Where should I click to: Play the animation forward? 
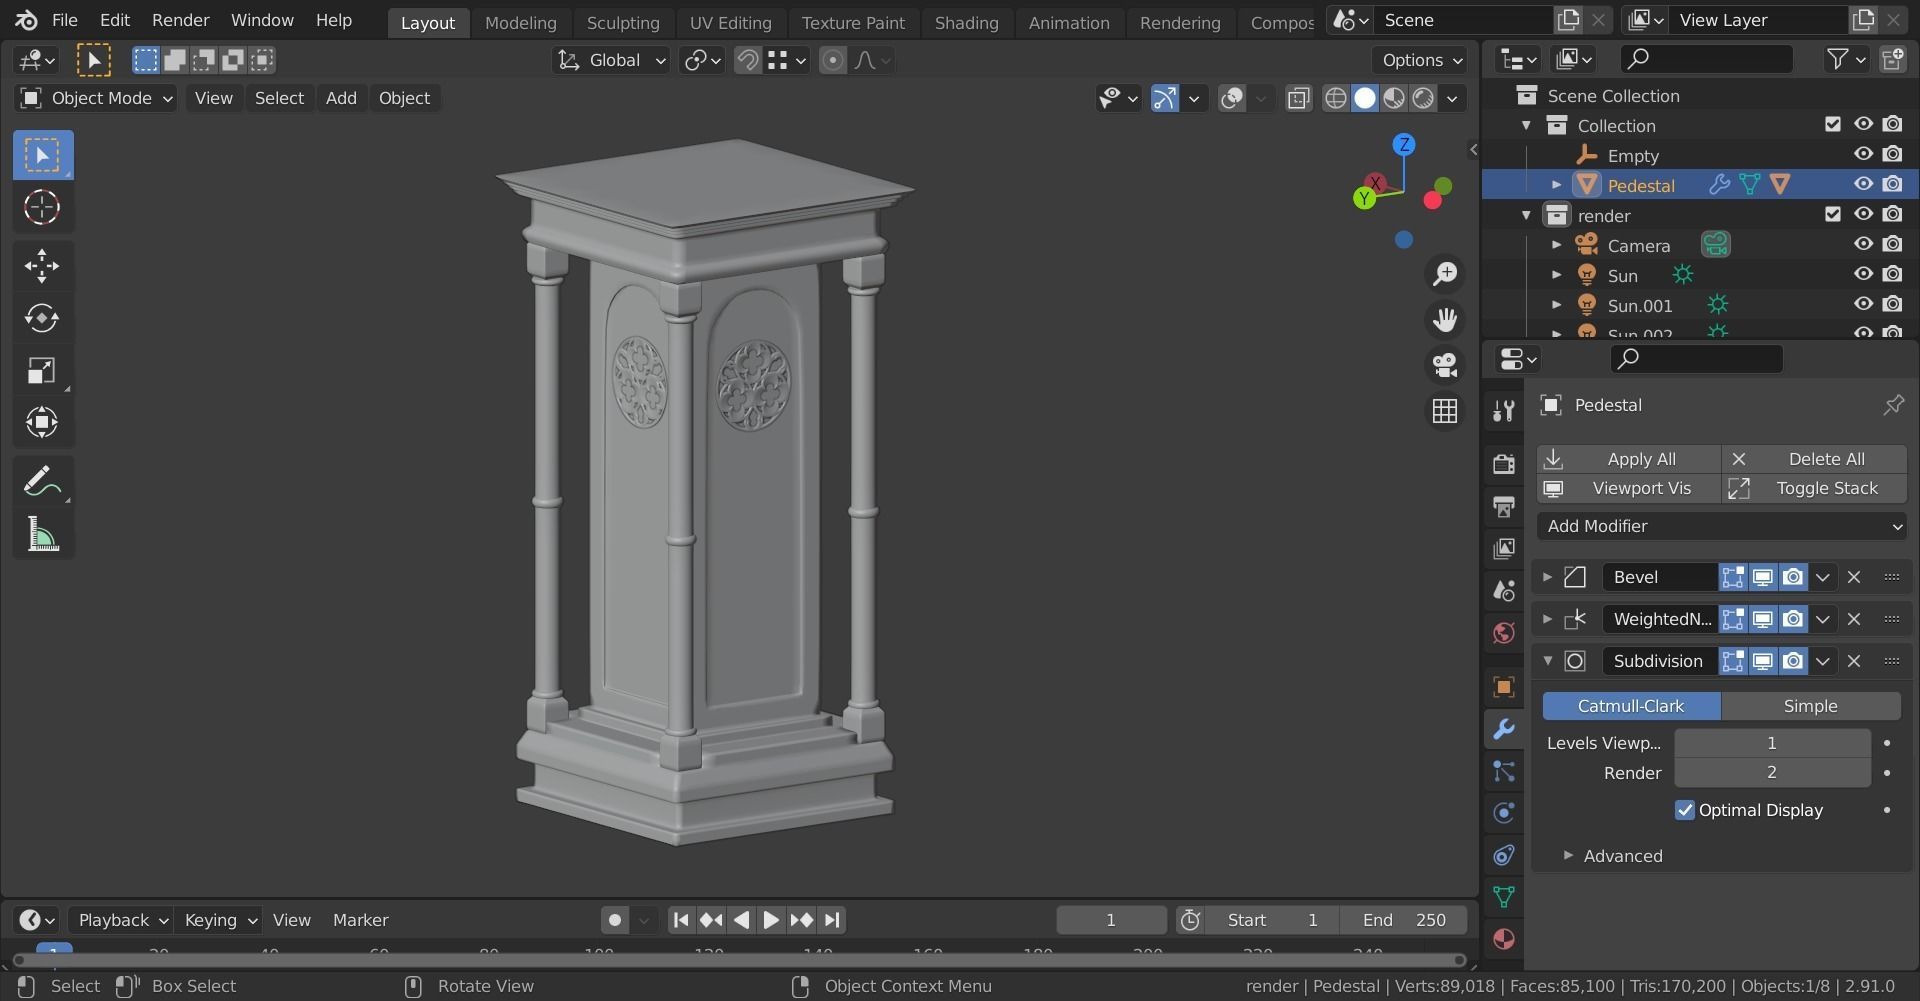(771, 920)
